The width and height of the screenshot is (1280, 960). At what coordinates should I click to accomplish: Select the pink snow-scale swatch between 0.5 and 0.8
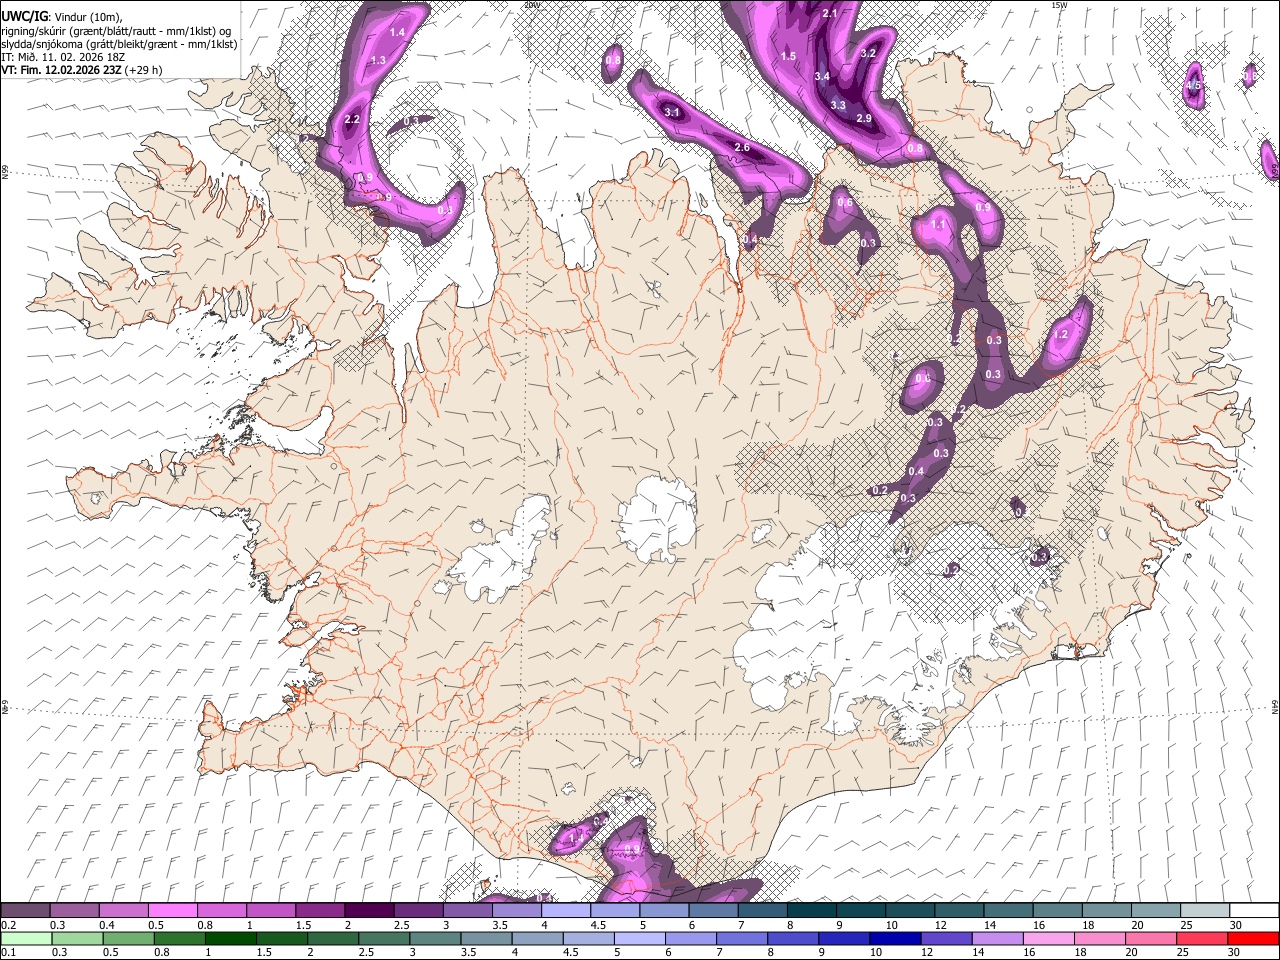click(x=172, y=910)
